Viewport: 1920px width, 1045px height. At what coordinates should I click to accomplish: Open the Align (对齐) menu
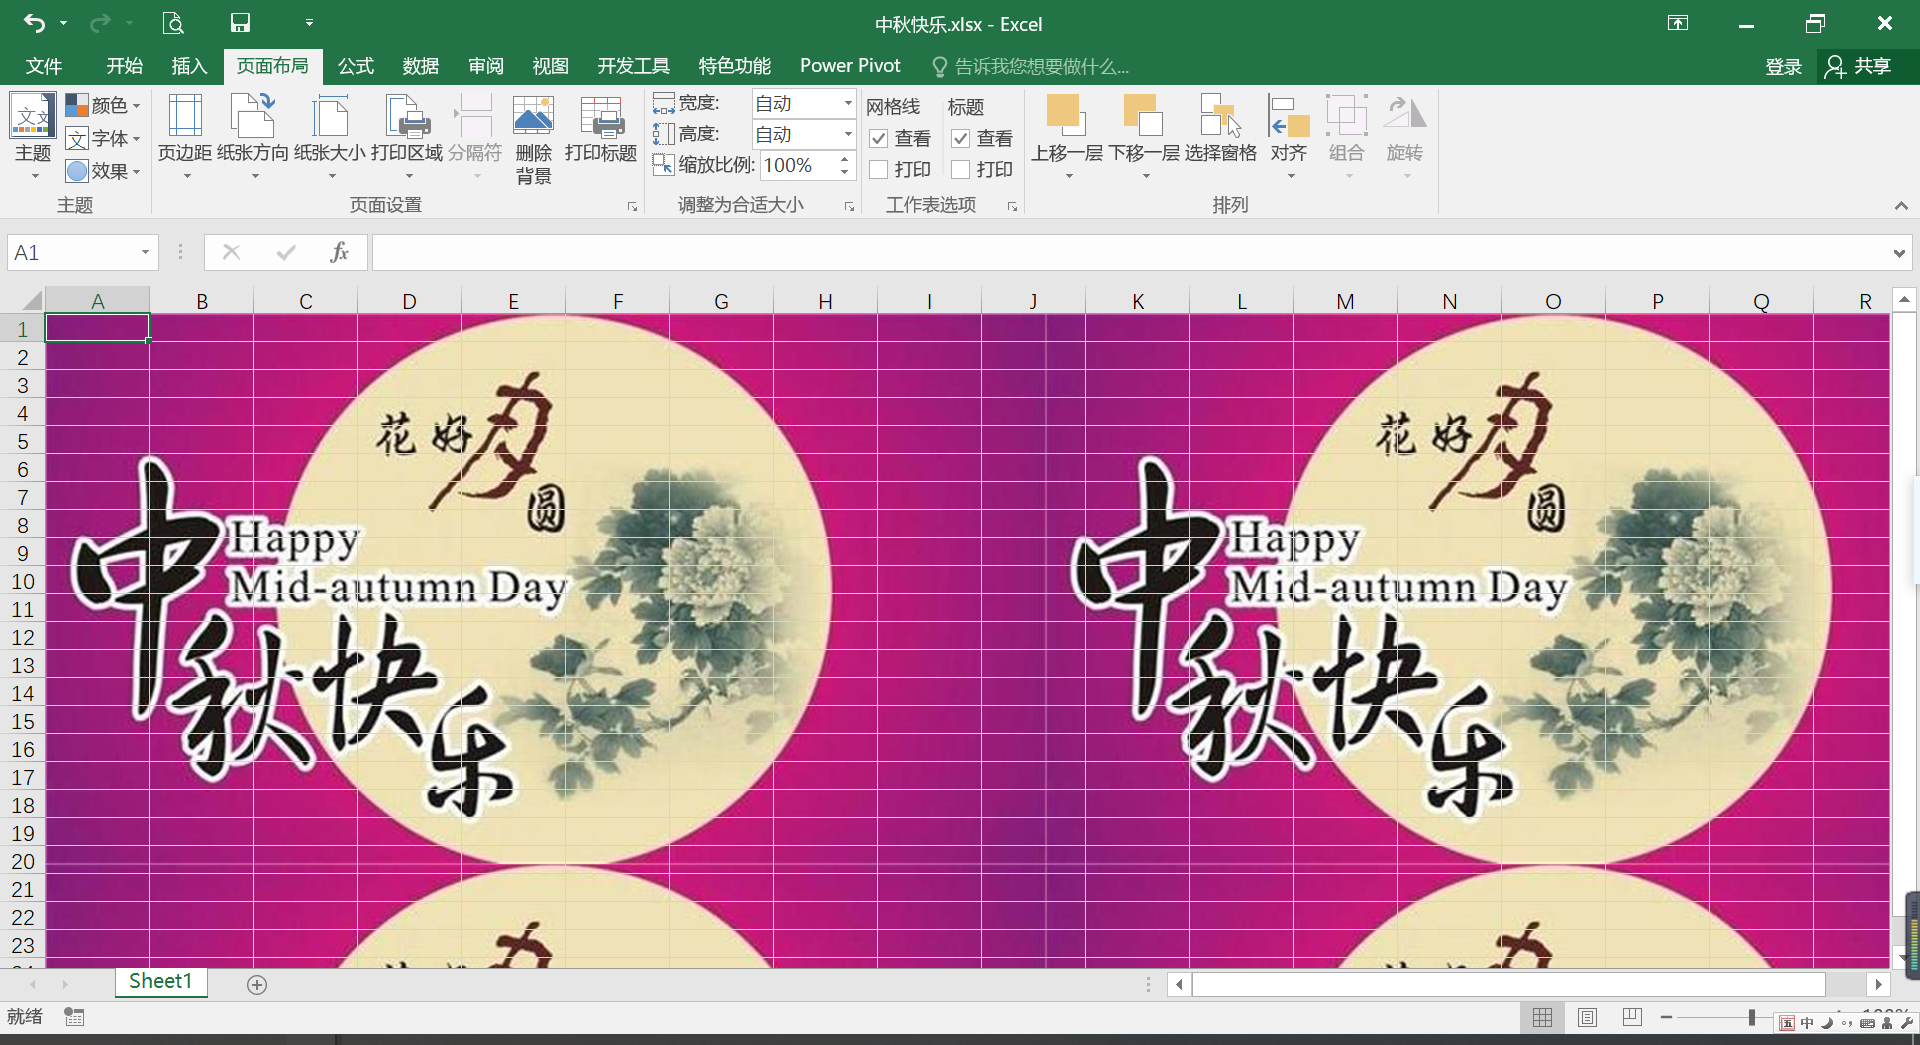(1289, 138)
